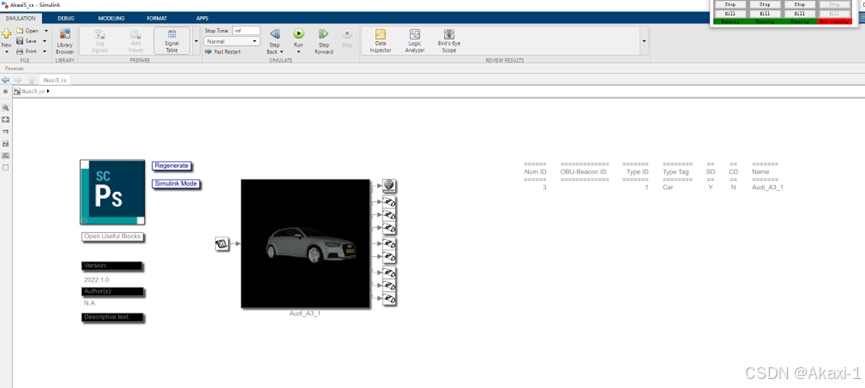Select the topmost output block on Audi
865x388 pixels.
tap(389, 185)
